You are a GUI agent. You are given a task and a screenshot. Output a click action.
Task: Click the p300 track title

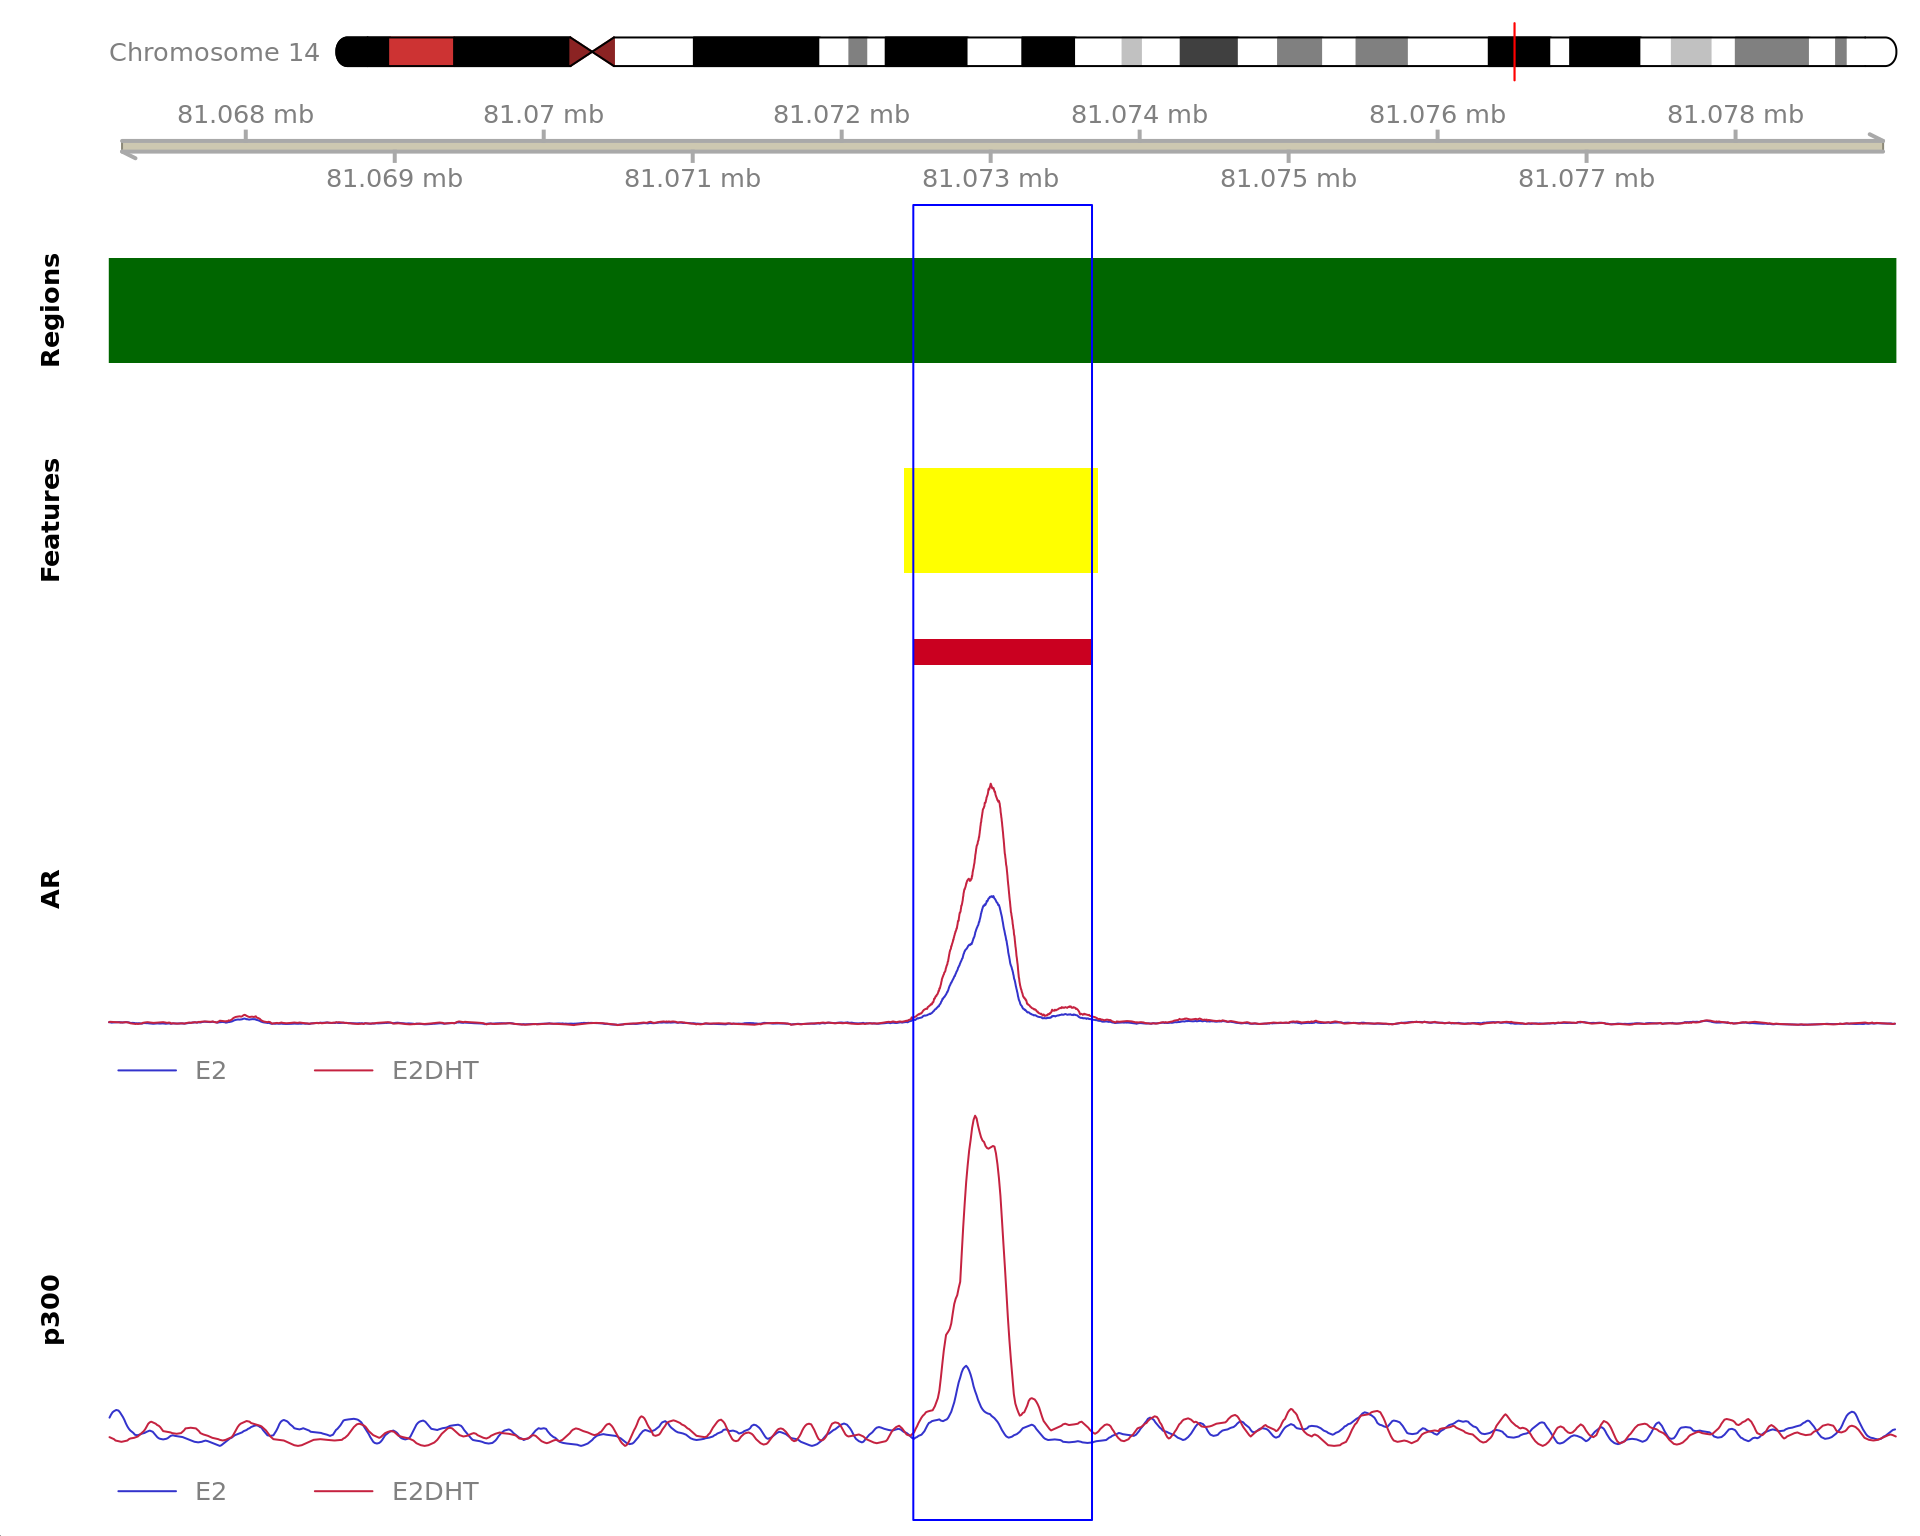(50, 1309)
